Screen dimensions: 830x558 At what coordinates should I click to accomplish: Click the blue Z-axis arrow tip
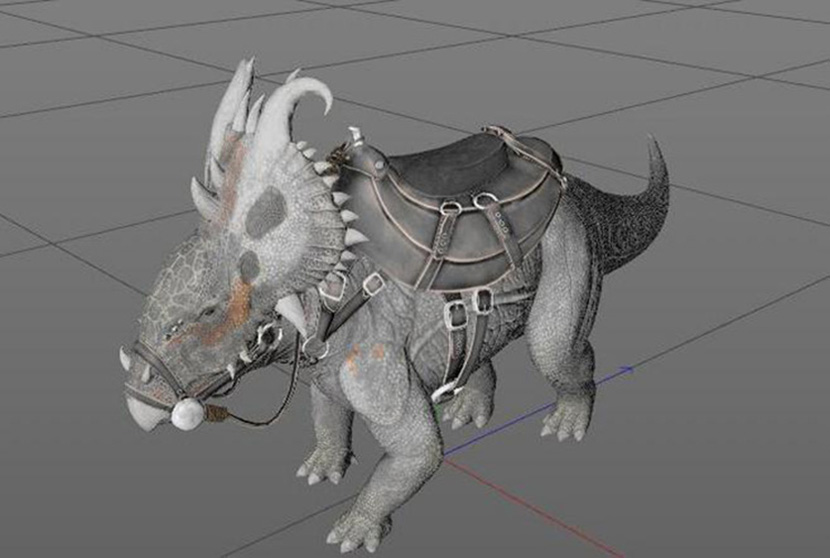626,370
